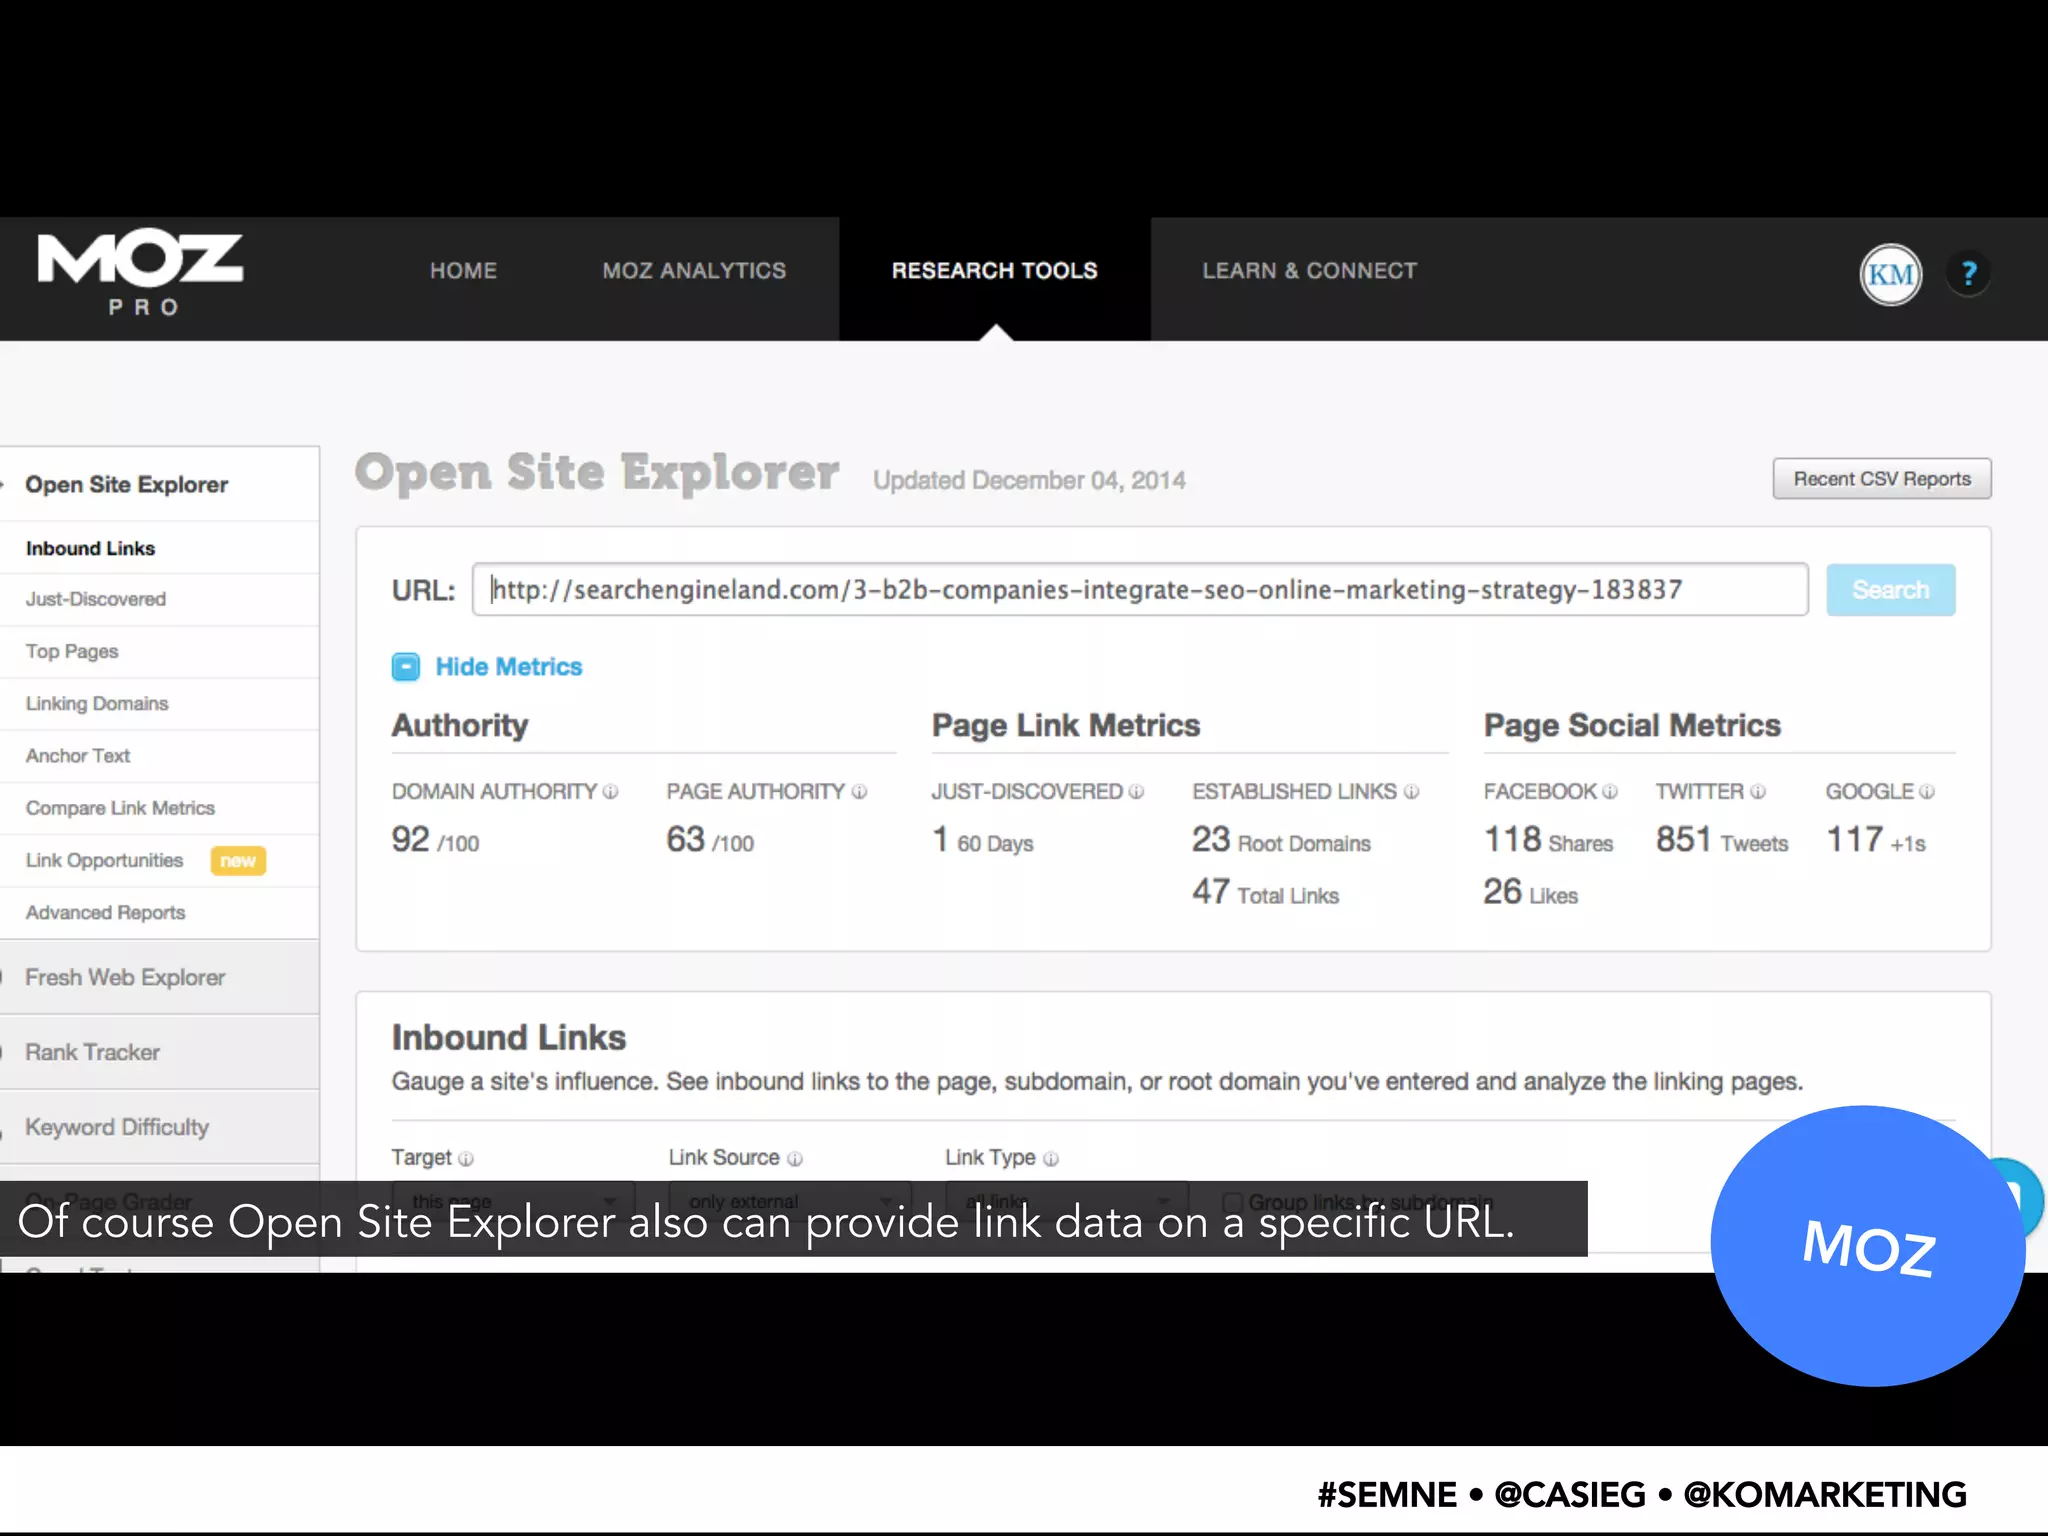
Task: Click the Search button
Action: (1890, 590)
